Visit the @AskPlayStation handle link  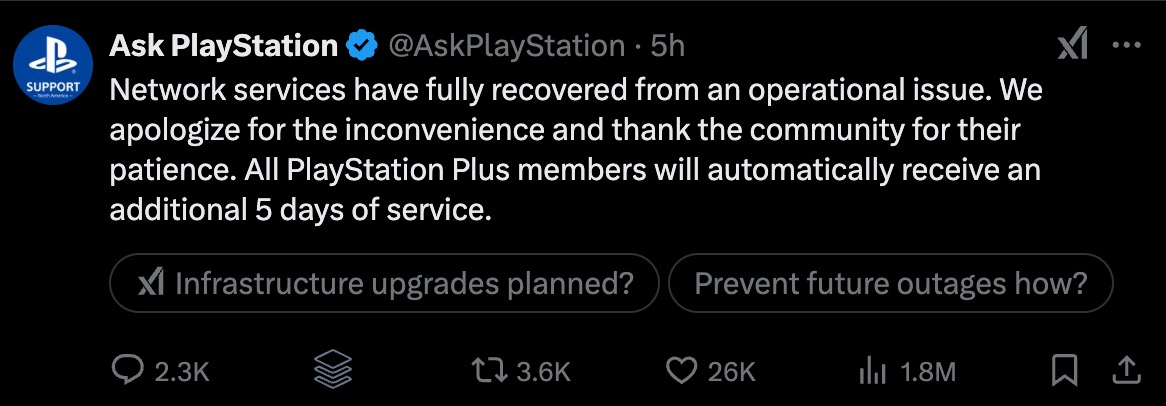506,46
